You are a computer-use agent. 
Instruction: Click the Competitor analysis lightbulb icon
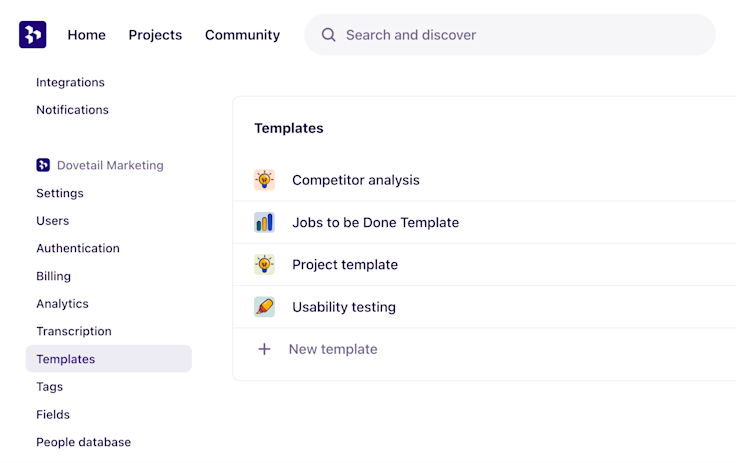(x=264, y=180)
